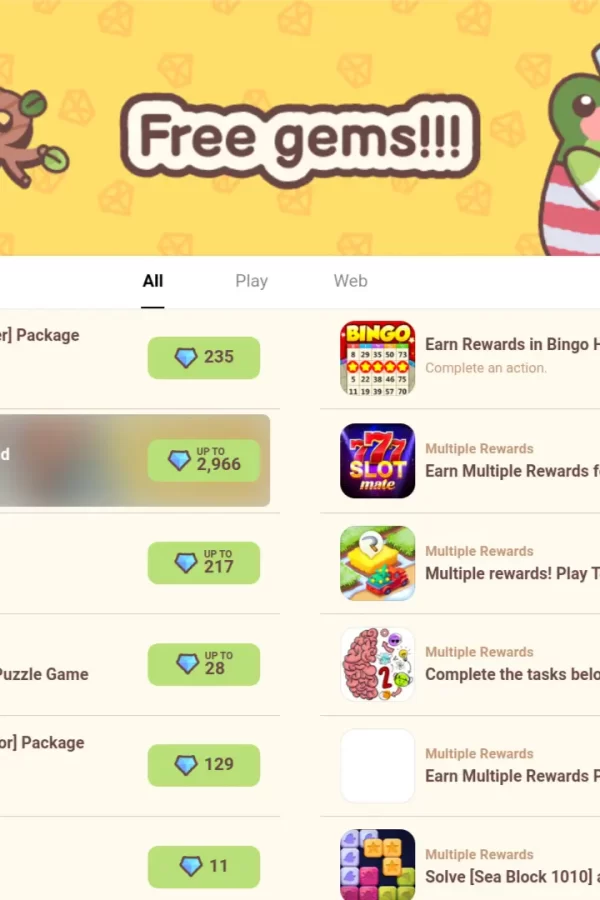Claim the up to 28 gems button

point(204,664)
